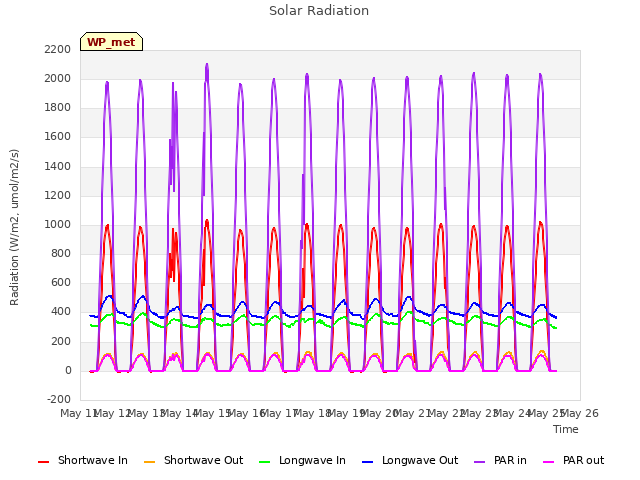This screenshot has width=640, height=480.
Task: Toggle the PAR in legend entry
Action: point(500,460)
